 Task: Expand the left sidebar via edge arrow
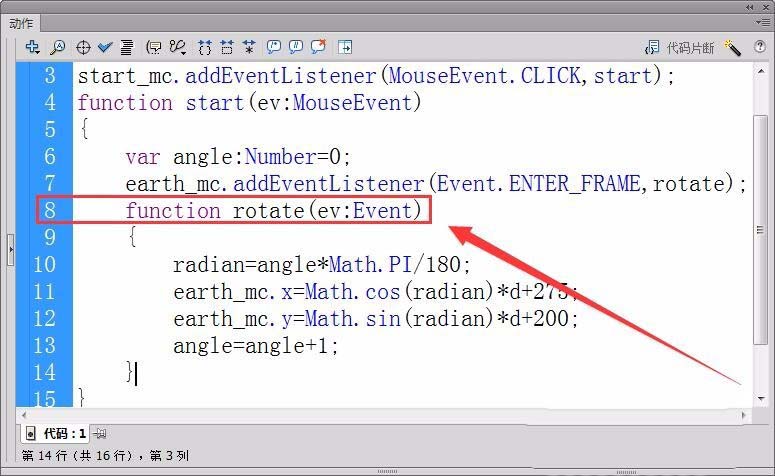click(x=11, y=250)
